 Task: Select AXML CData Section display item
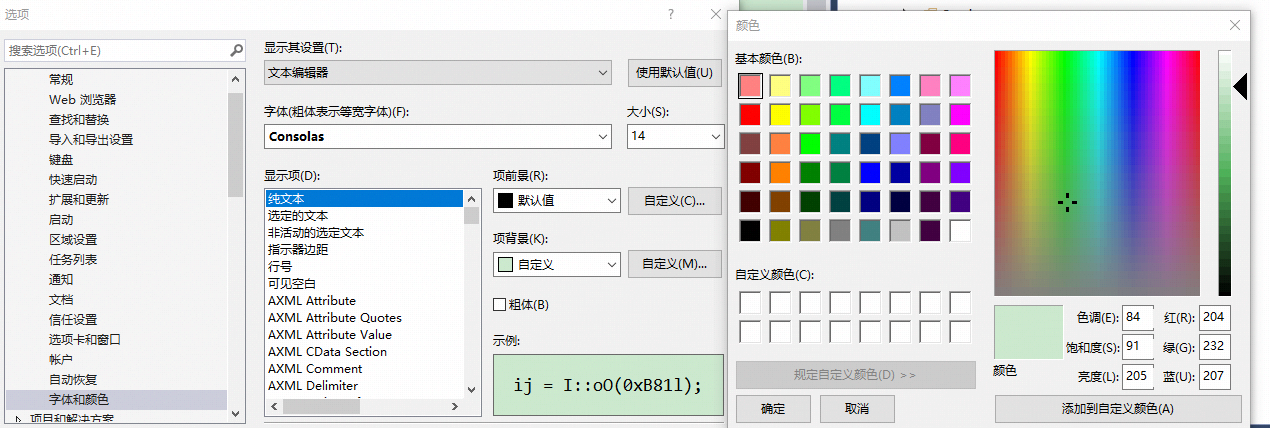(x=364, y=351)
